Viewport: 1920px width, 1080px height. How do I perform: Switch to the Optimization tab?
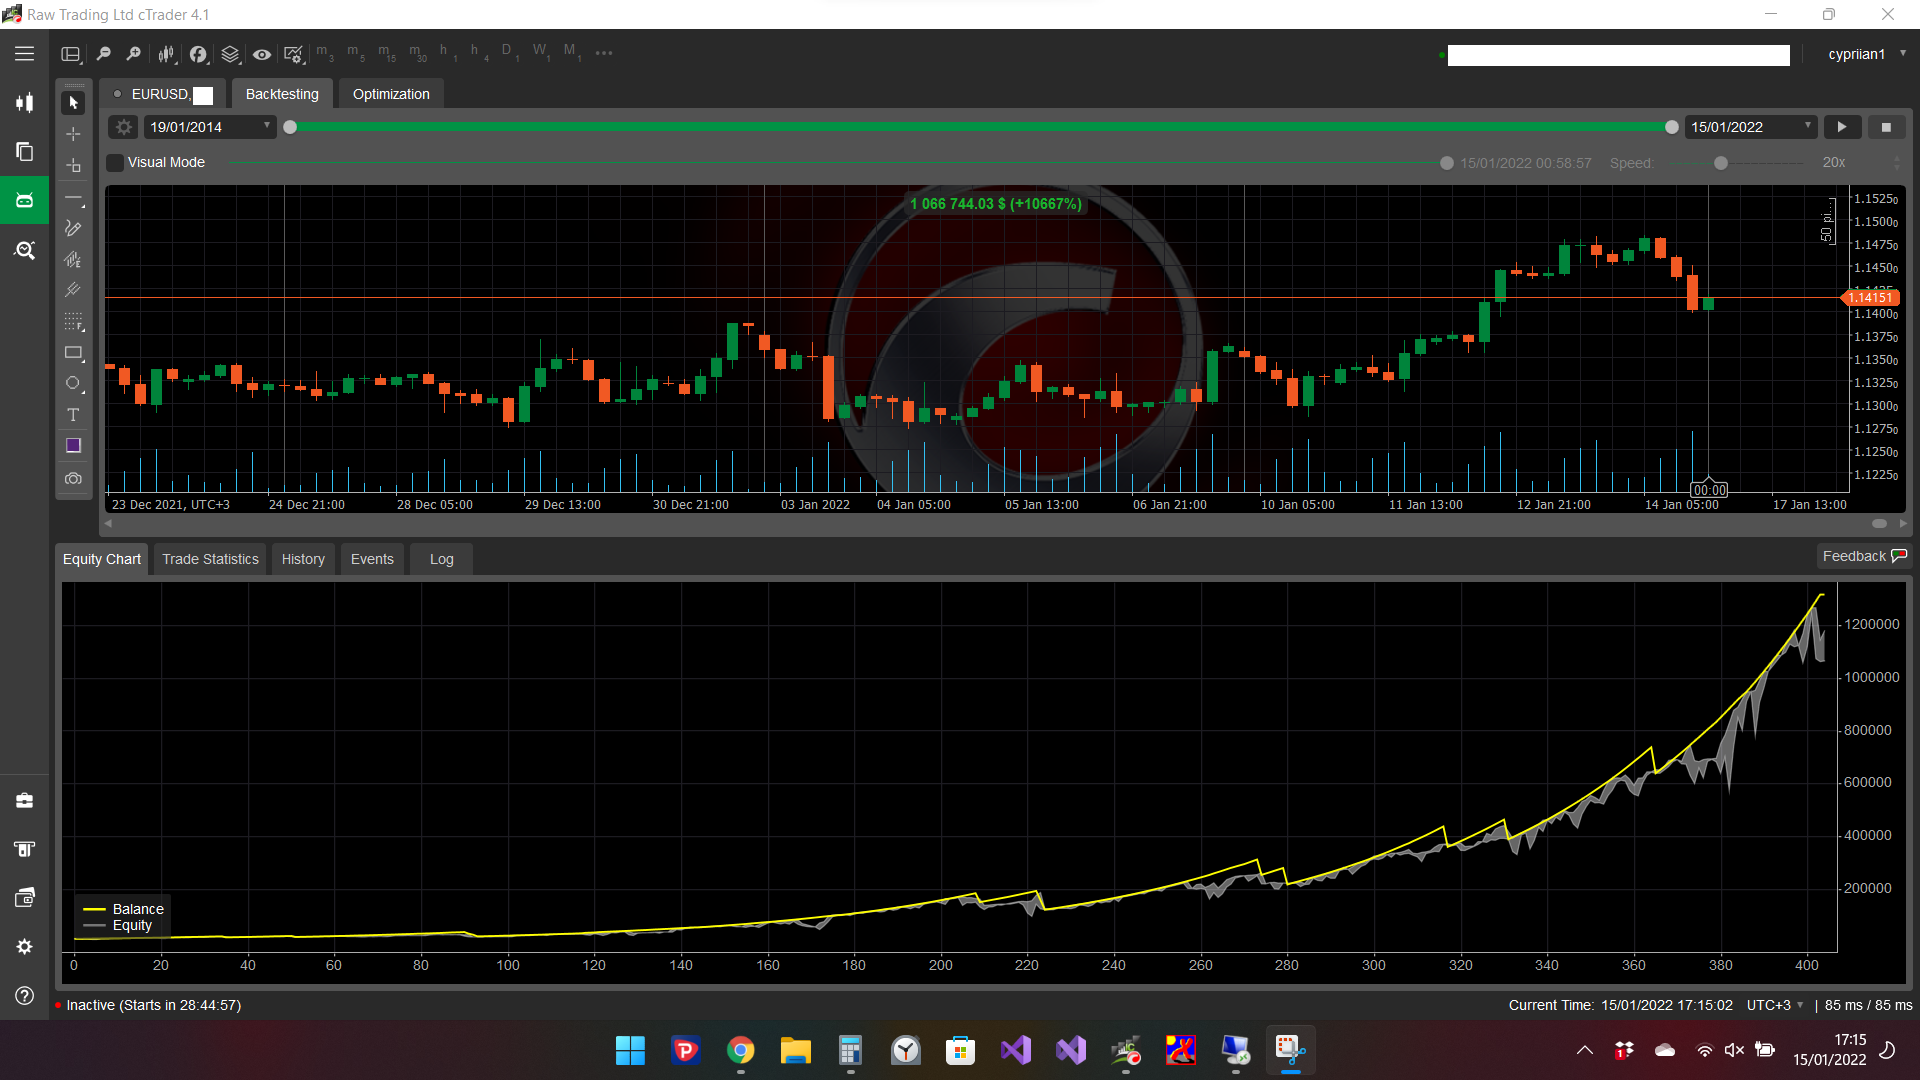pos(391,94)
